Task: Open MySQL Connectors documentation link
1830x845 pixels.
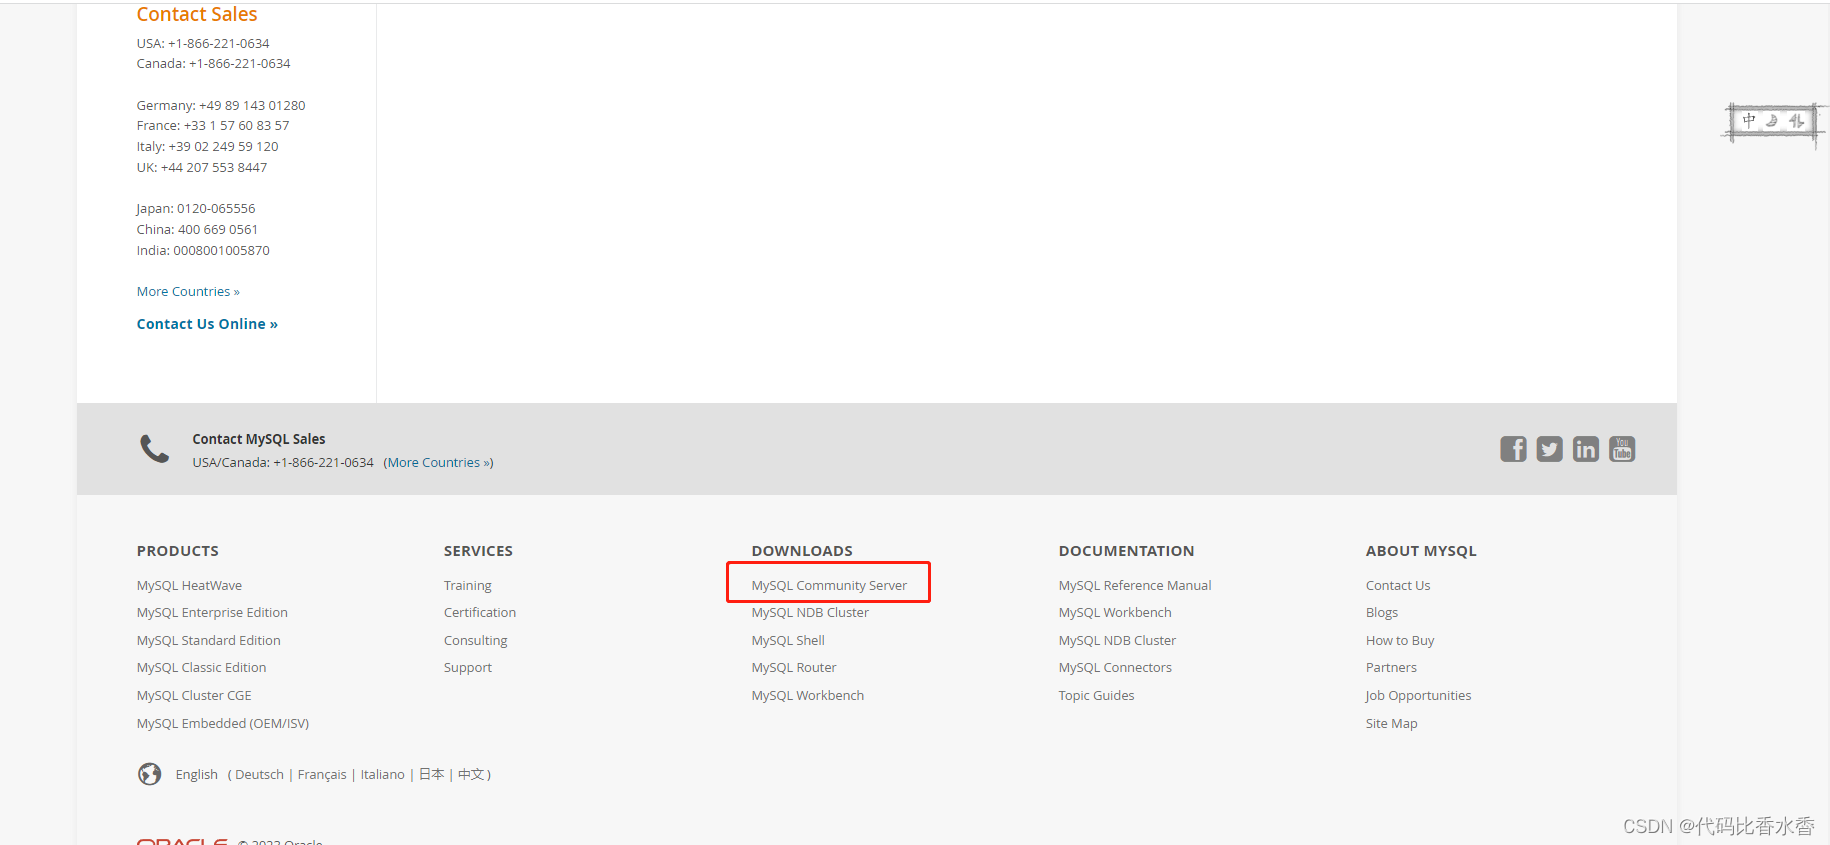Action: pyautogui.click(x=1115, y=668)
